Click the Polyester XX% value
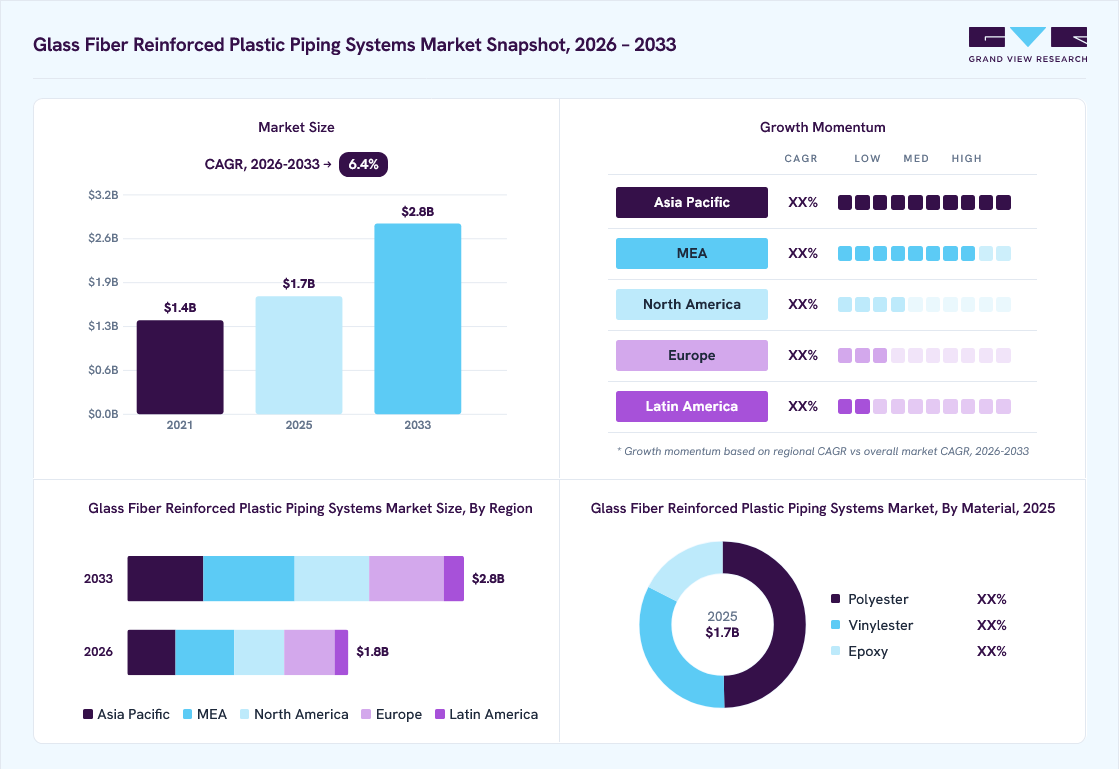Image resolution: width=1120 pixels, height=769 pixels. pyautogui.click(x=991, y=599)
